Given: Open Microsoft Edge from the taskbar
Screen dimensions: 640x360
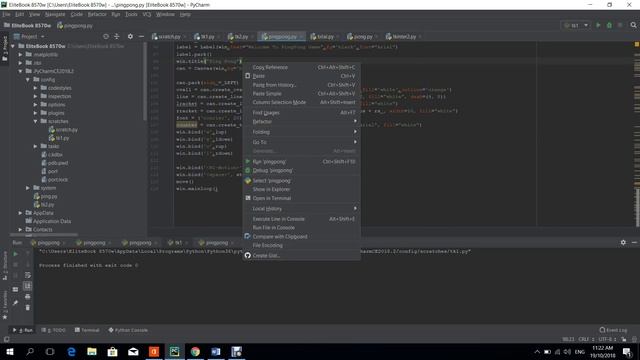Looking at the screenshot, I should 71,351.
